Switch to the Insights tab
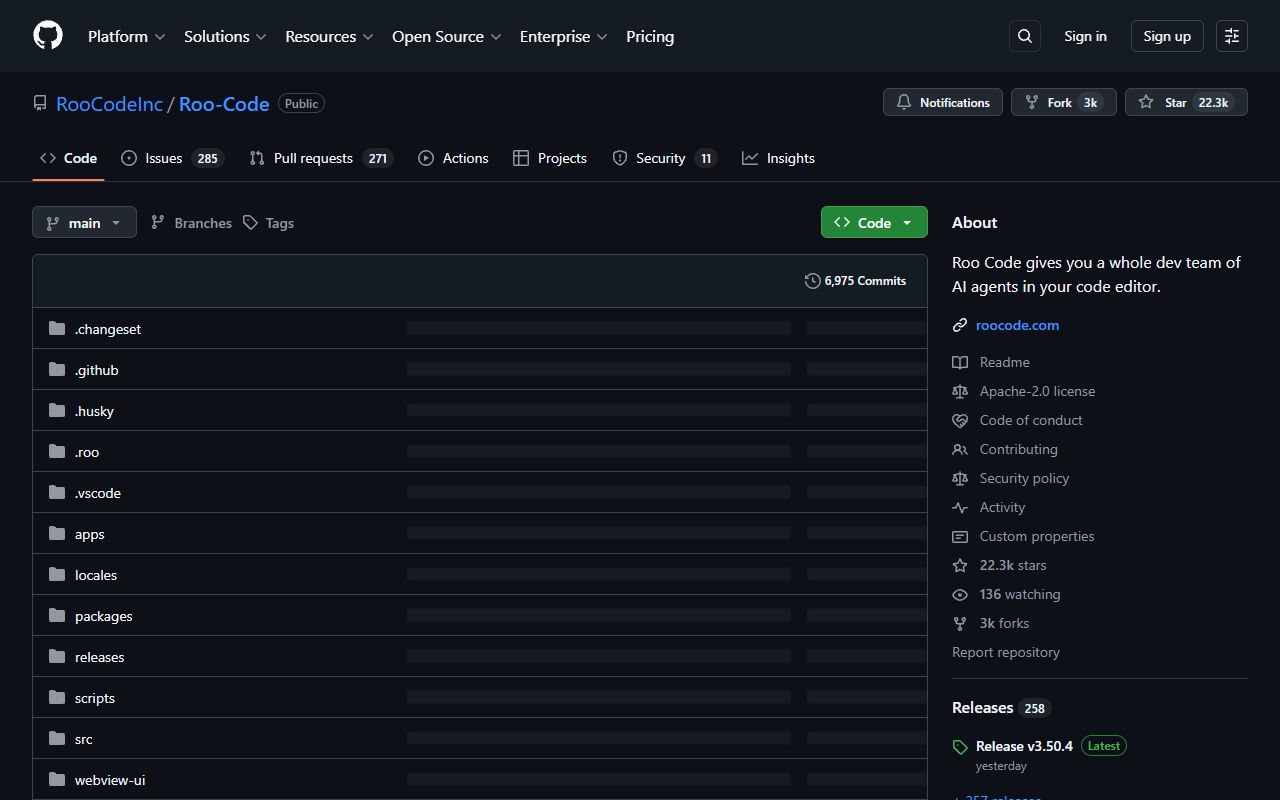 [x=779, y=157]
